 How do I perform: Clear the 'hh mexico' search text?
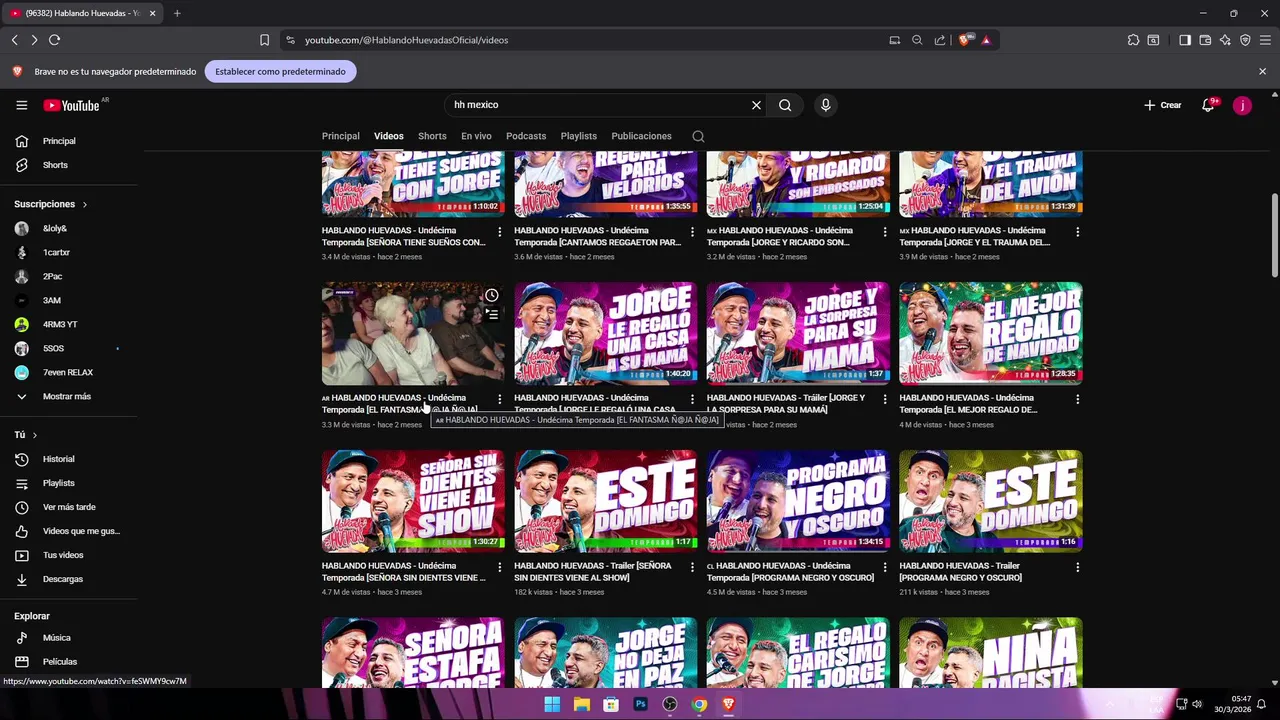[756, 105]
